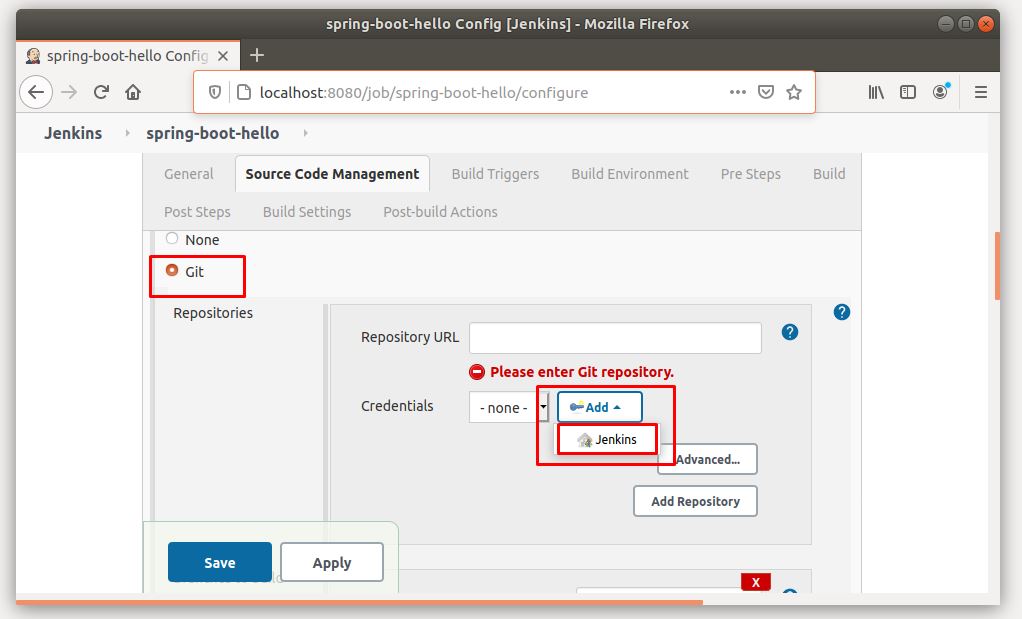Click inside the Repository URL field
This screenshot has width=1022, height=619.
click(615, 337)
